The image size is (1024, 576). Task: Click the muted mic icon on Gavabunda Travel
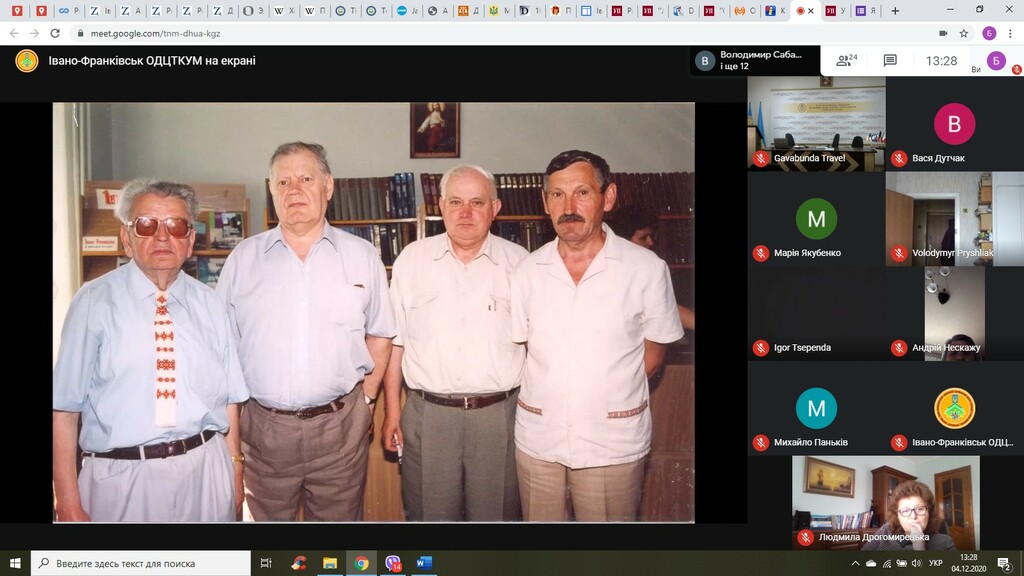760,158
